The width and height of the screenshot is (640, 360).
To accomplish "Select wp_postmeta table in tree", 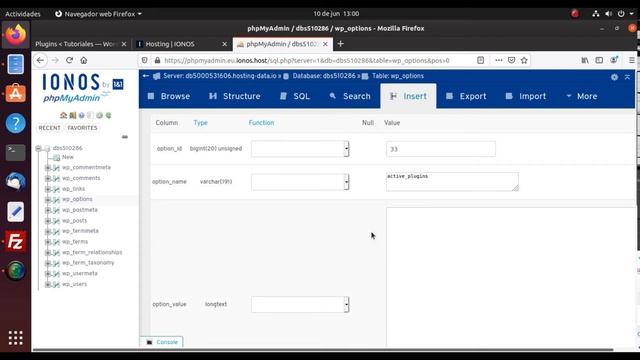I will [80, 210].
